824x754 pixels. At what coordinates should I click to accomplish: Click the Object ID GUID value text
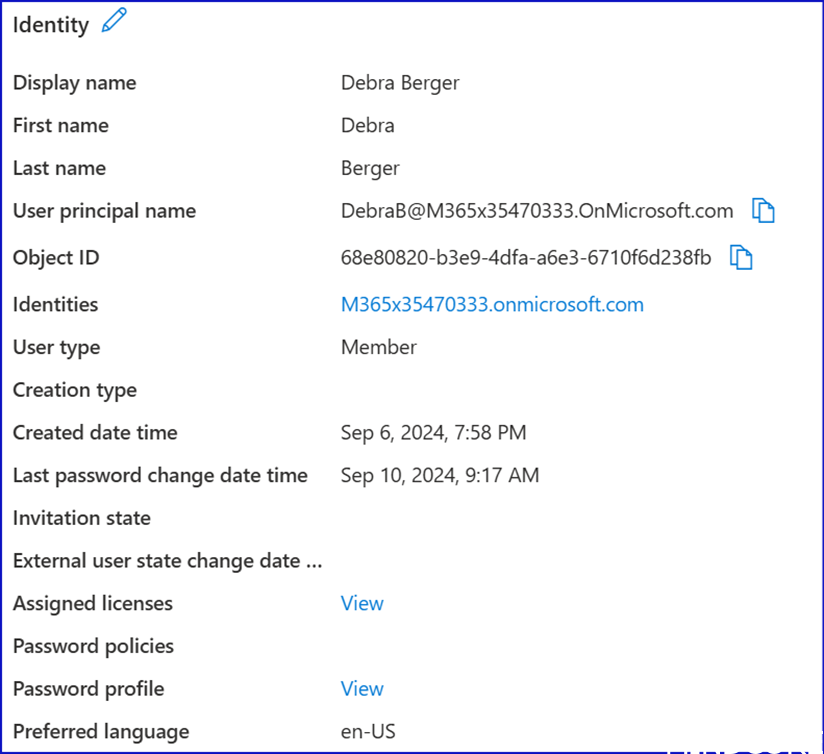pos(526,258)
